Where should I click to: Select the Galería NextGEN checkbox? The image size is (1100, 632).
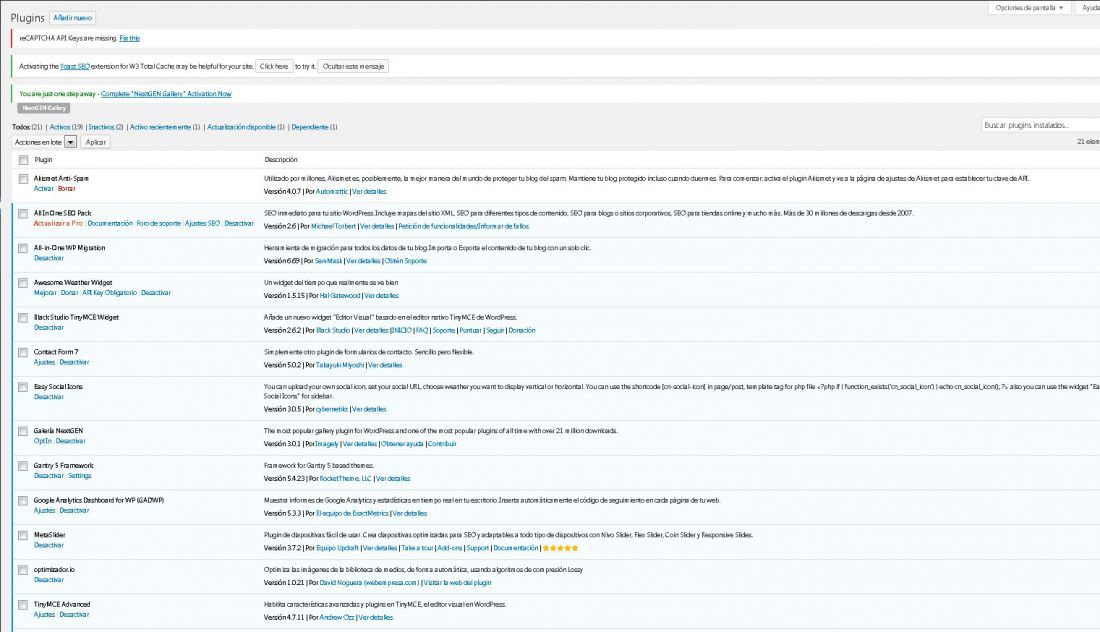(23, 431)
